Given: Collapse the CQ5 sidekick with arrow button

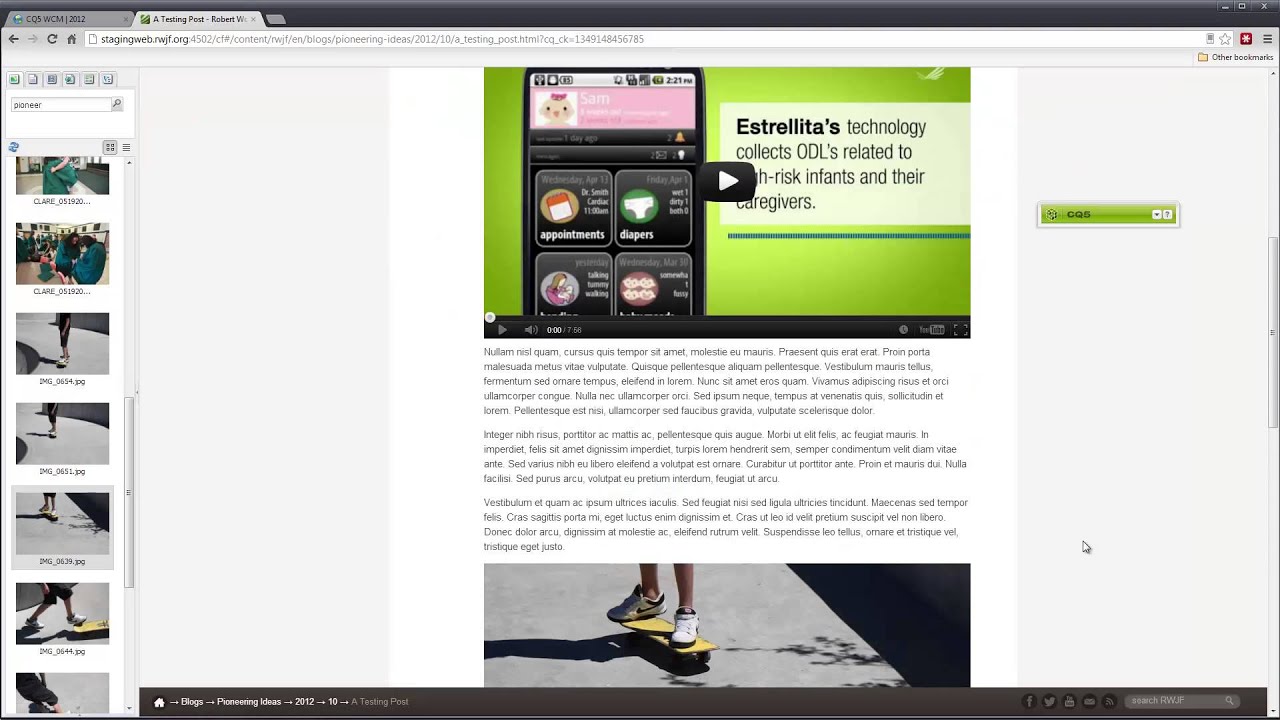Looking at the screenshot, I should point(1156,215).
